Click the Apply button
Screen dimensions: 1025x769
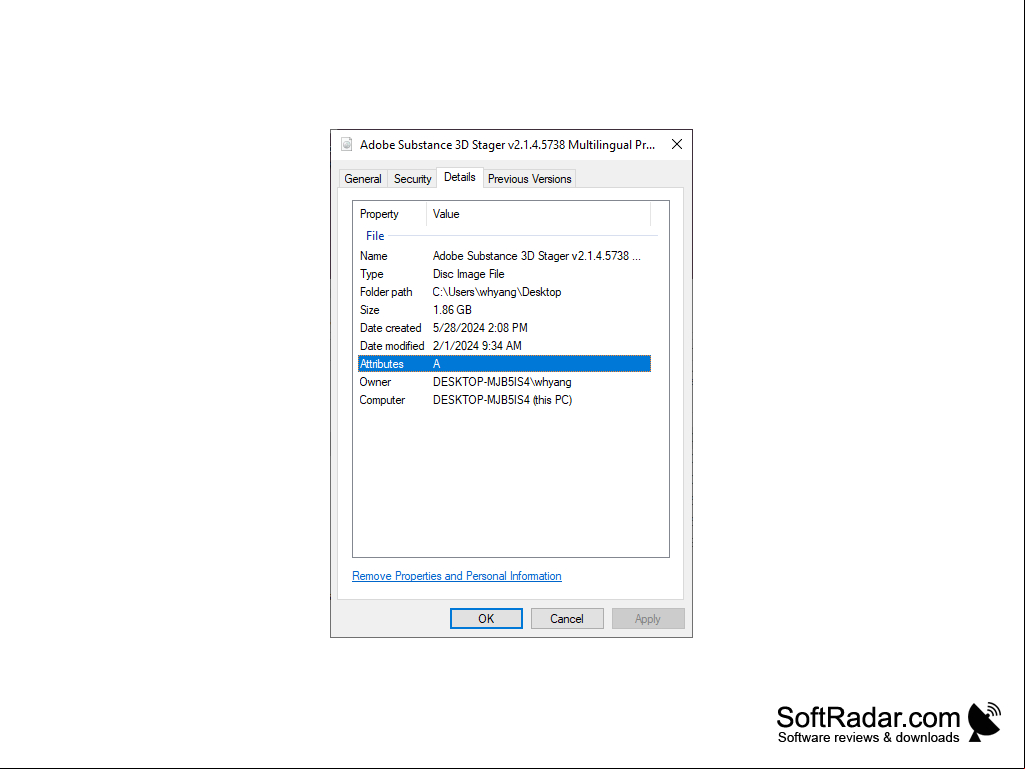648,619
